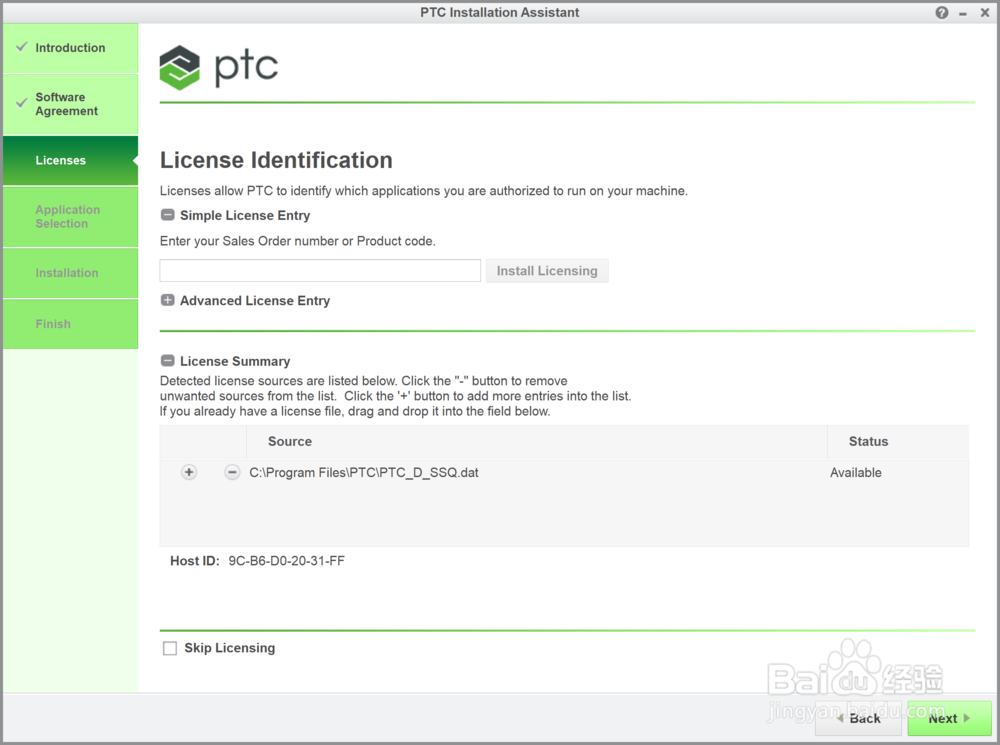Remove PTC_D_SSQ.dat source with minus icon
Screen dimensions: 1000x745
click(x=232, y=473)
